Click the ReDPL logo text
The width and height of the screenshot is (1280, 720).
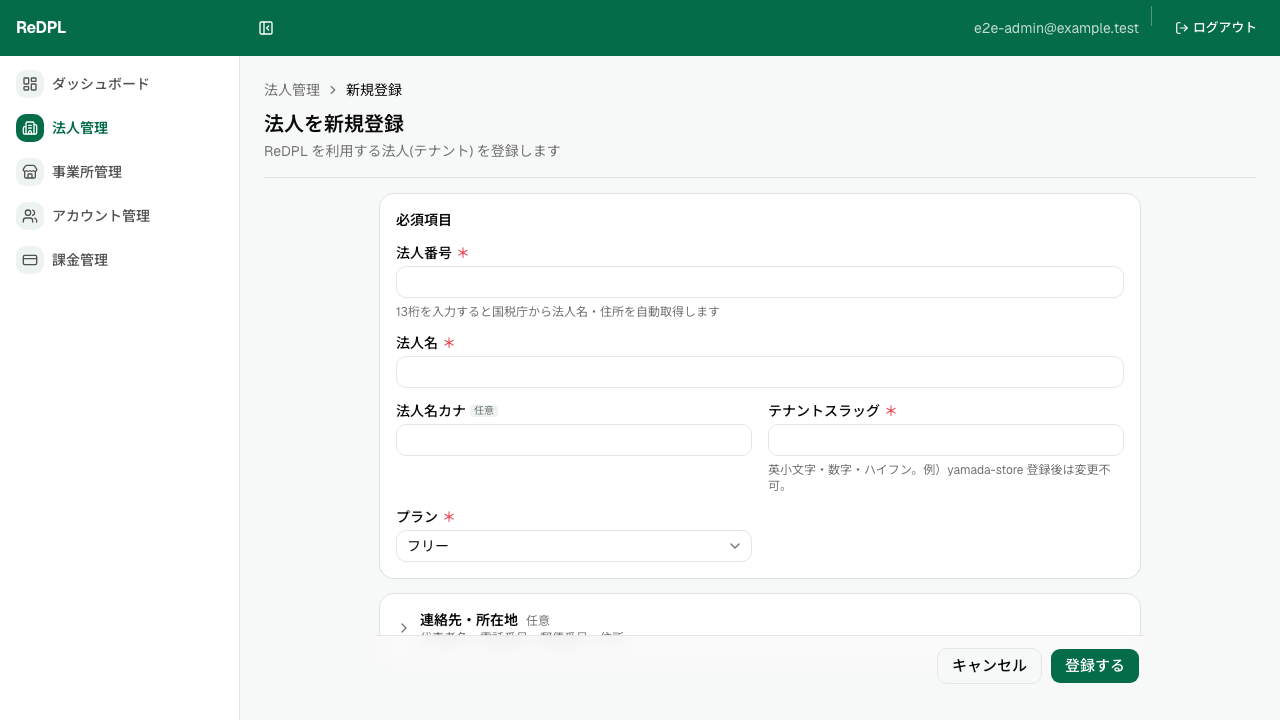41,28
